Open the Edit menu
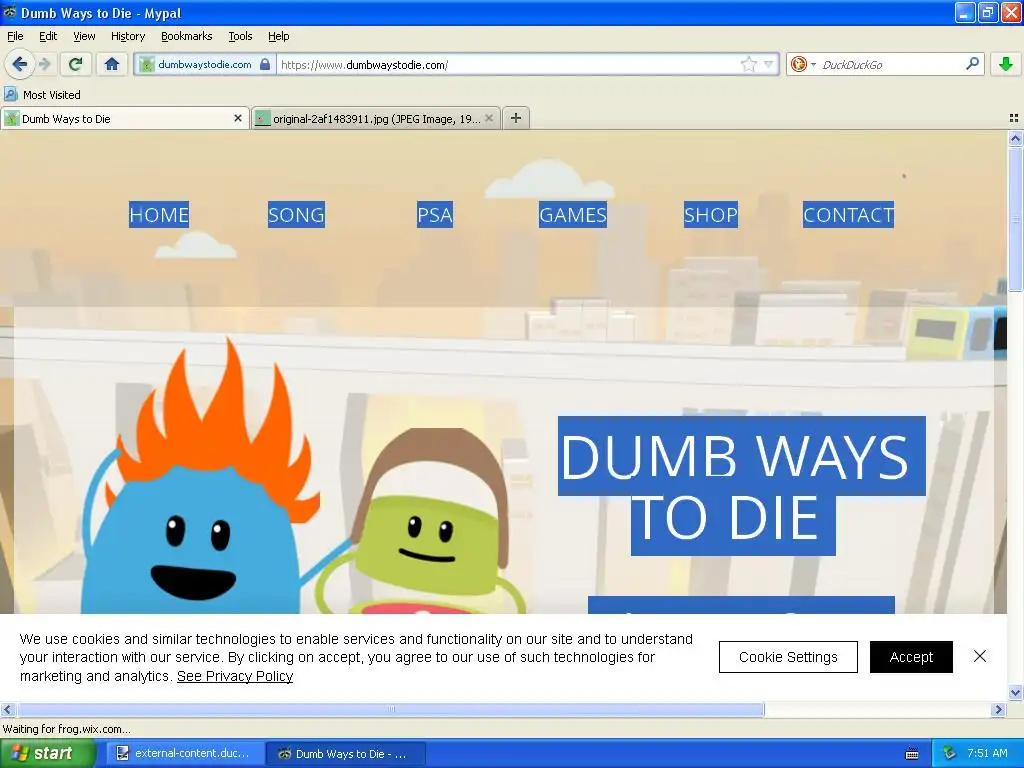1024x768 pixels. tap(48, 36)
